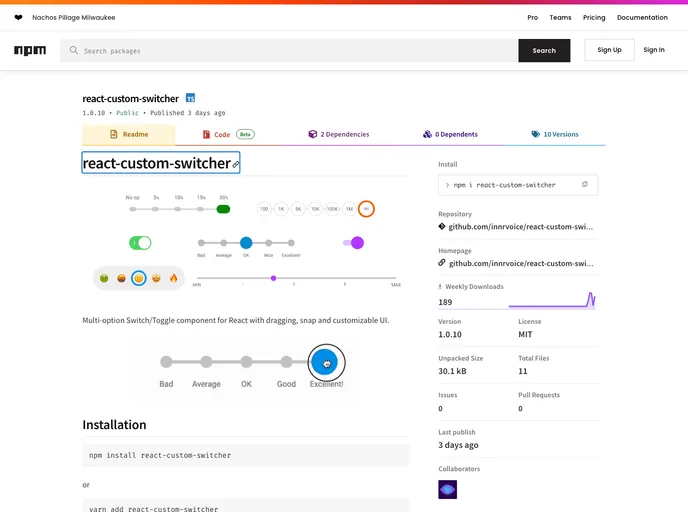688x512 pixels.
Task: Click the collaborator avatar
Action: [448, 489]
